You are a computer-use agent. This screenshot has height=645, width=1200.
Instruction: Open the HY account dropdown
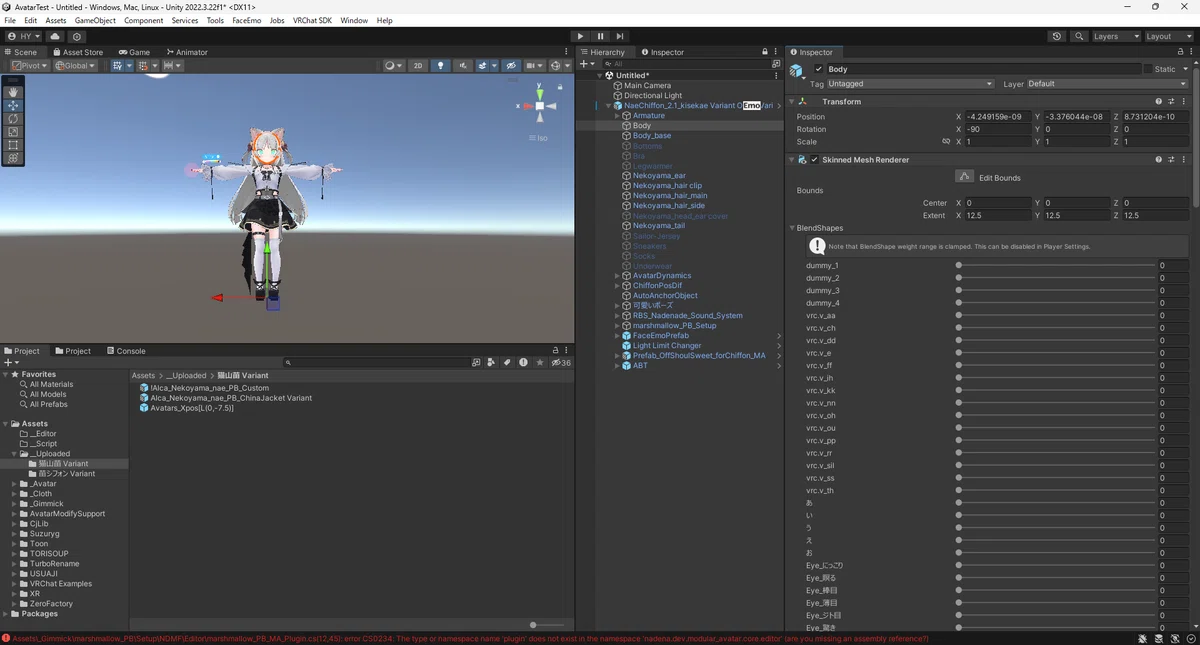pyautogui.click(x=24, y=36)
